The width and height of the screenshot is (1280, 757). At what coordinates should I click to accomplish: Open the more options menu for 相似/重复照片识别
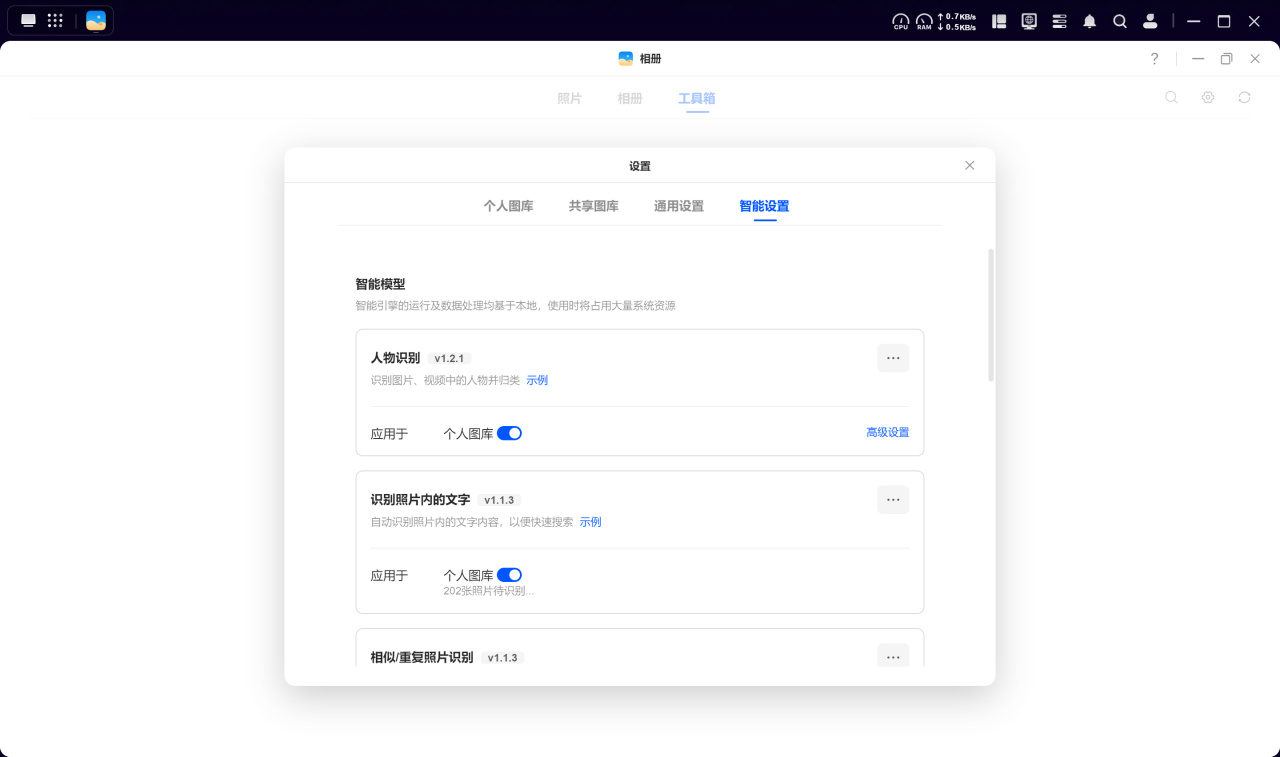893,656
